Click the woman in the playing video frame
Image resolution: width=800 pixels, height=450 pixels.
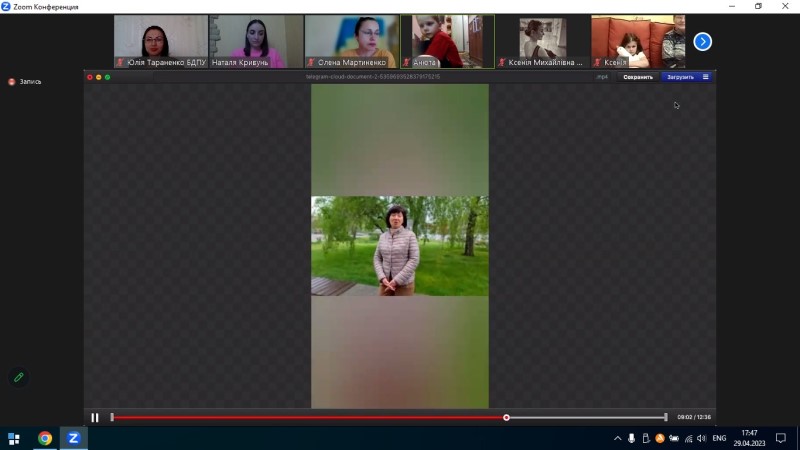396,251
